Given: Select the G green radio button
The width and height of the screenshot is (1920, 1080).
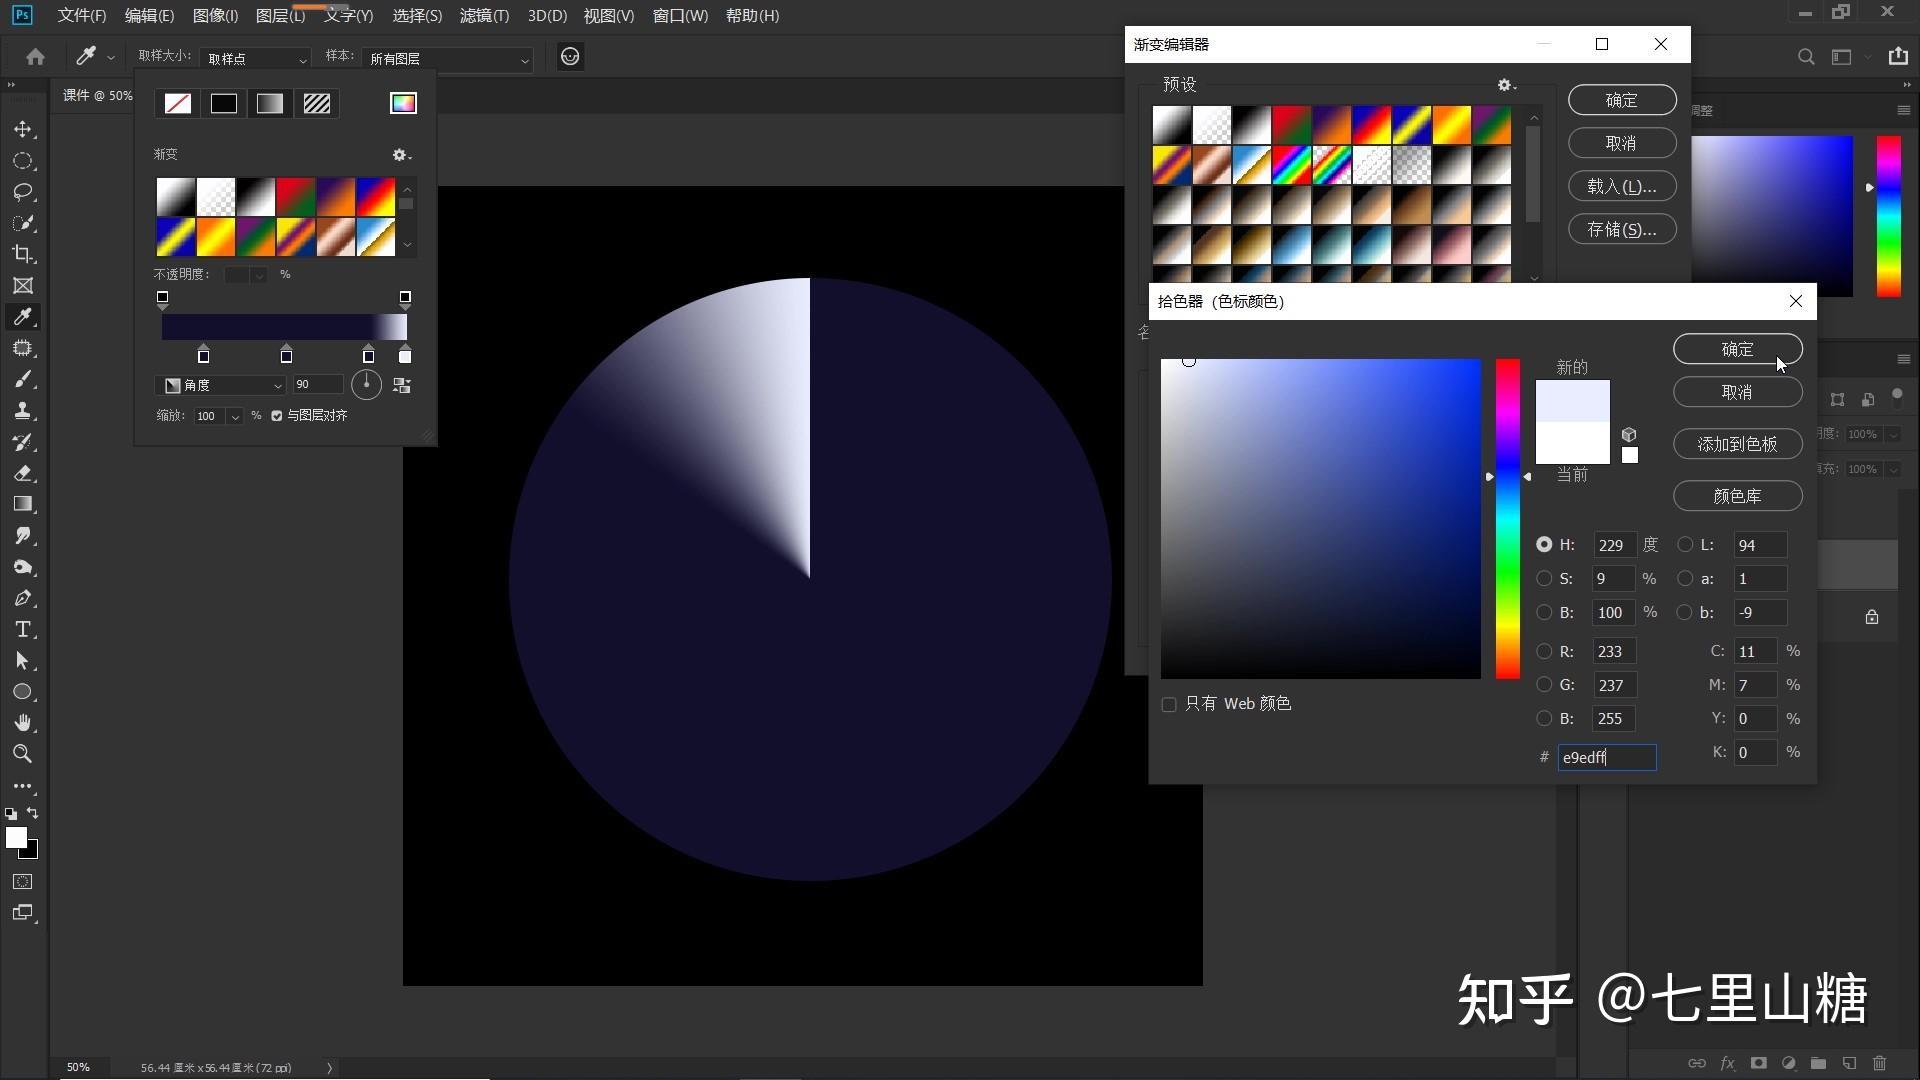Looking at the screenshot, I should (x=1544, y=685).
